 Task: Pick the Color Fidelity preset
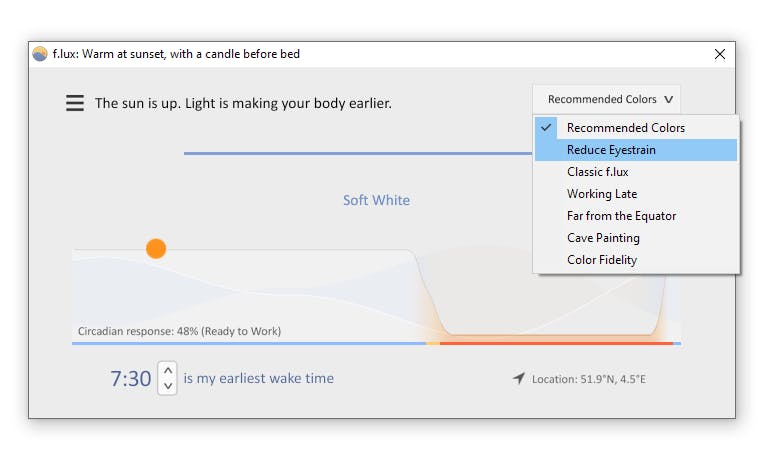pyautogui.click(x=602, y=260)
